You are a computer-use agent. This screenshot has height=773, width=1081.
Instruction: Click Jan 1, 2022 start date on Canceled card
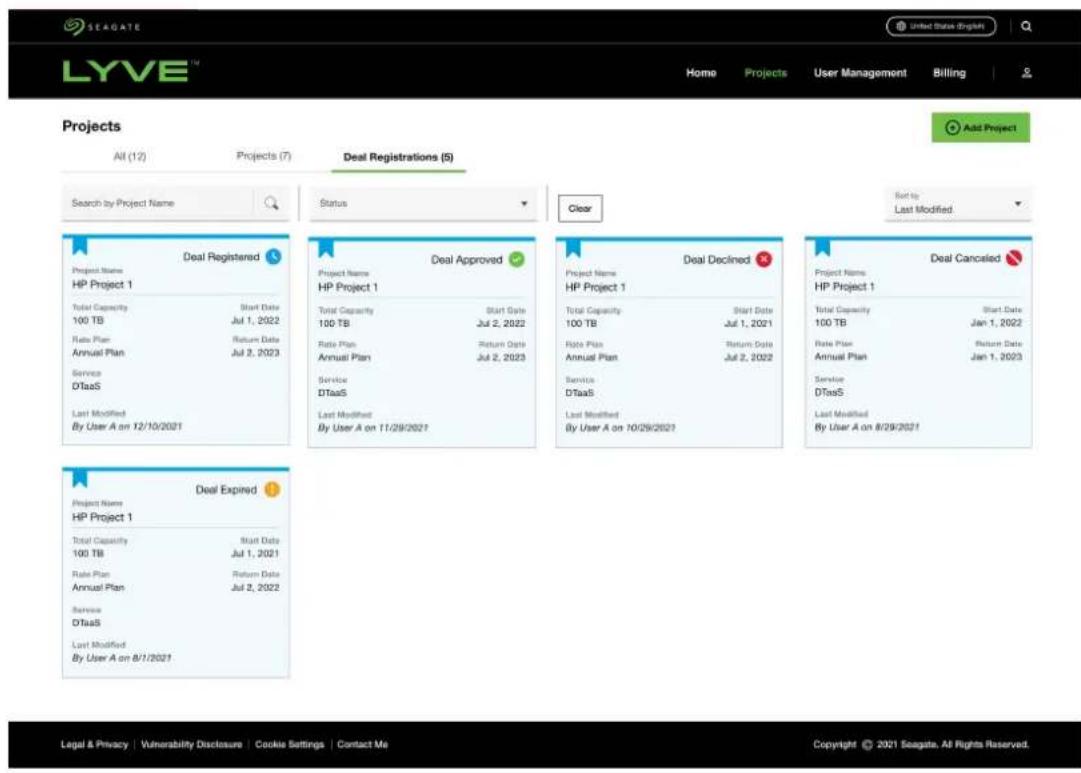click(996, 323)
